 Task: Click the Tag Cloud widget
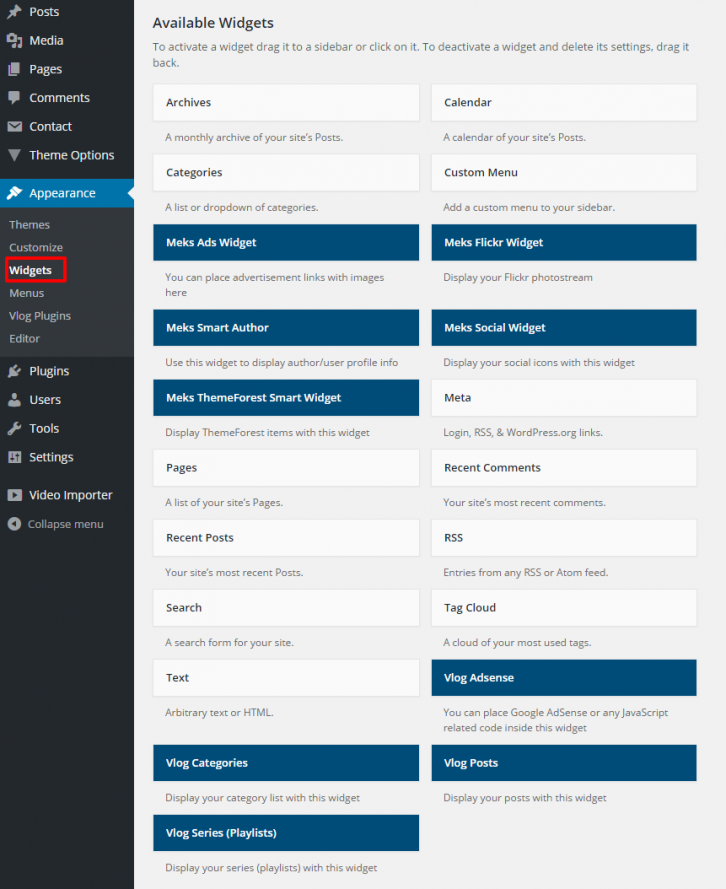(563, 607)
